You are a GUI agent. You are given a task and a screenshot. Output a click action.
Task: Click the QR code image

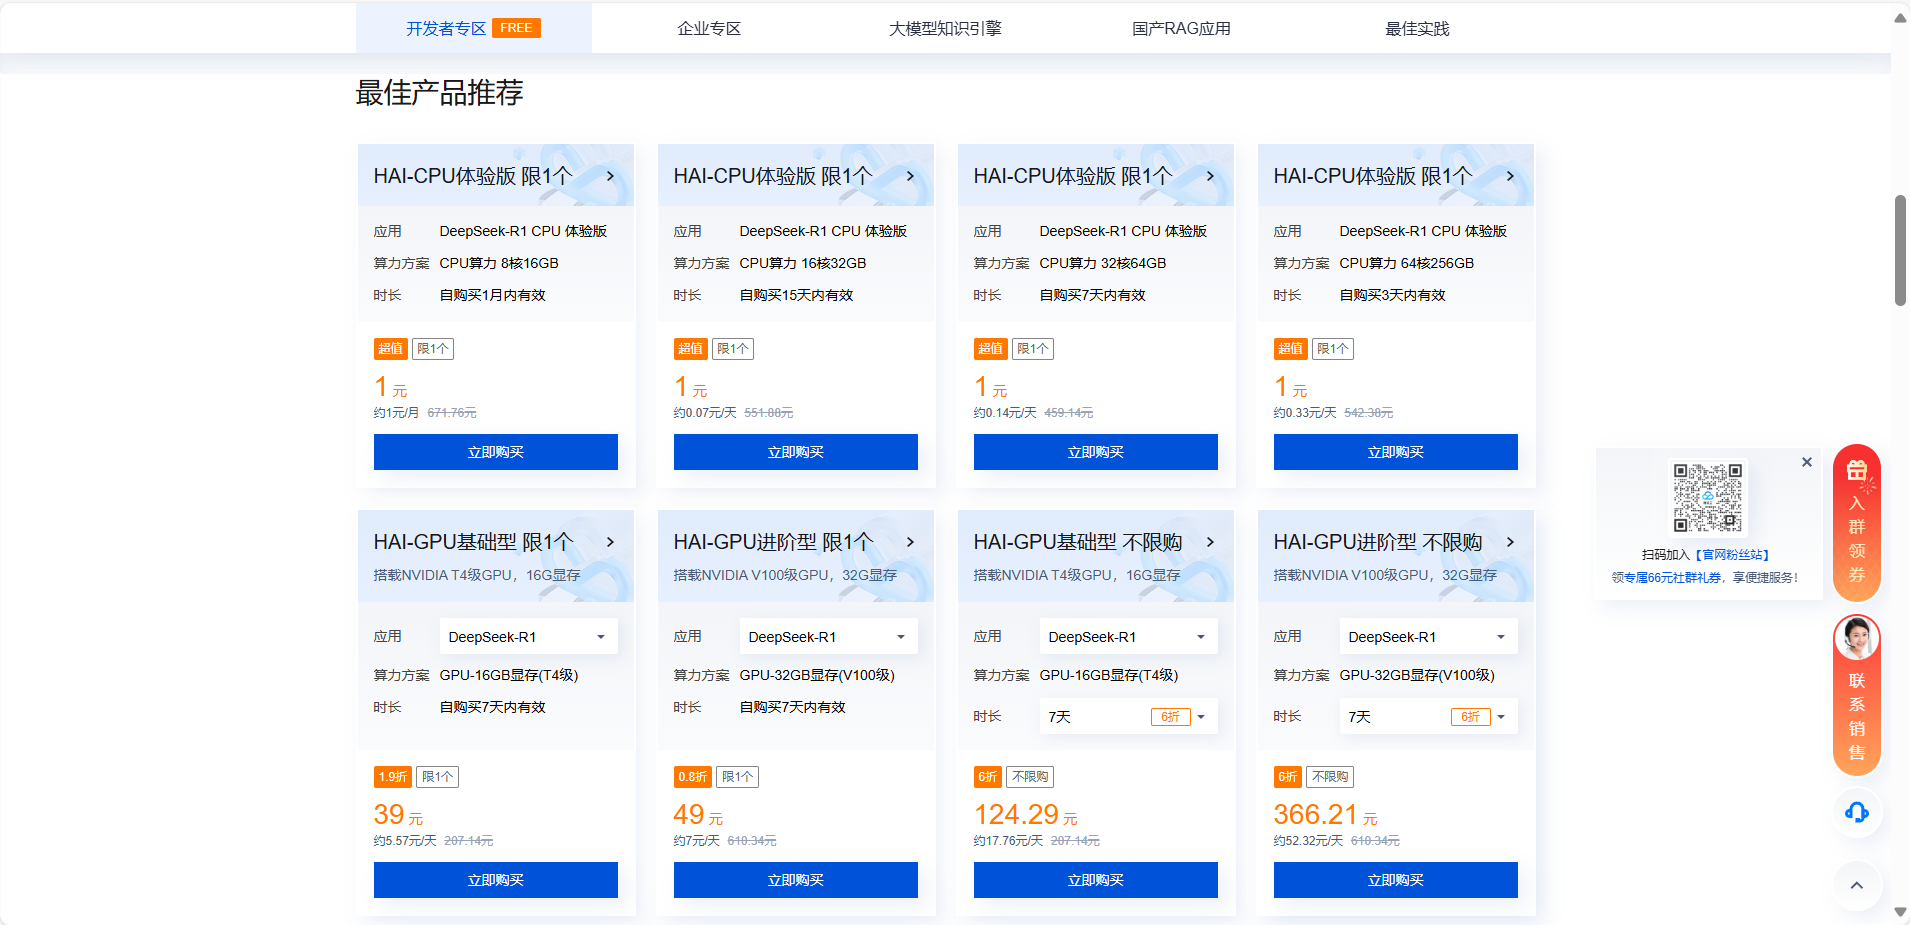pos(1708,497)
